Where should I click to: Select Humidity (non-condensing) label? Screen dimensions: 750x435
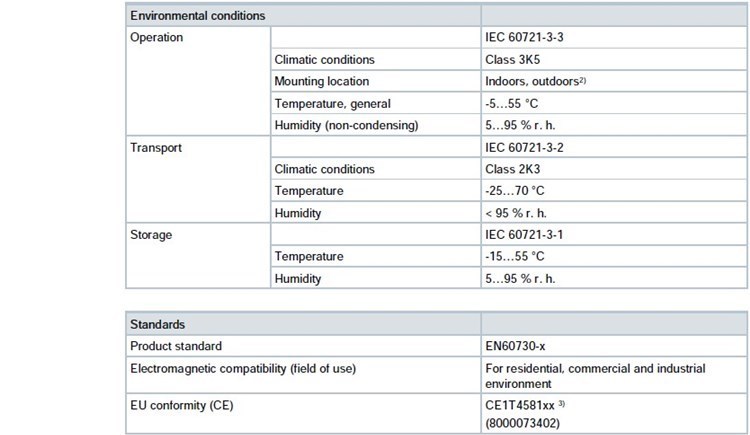click(346, 125)
